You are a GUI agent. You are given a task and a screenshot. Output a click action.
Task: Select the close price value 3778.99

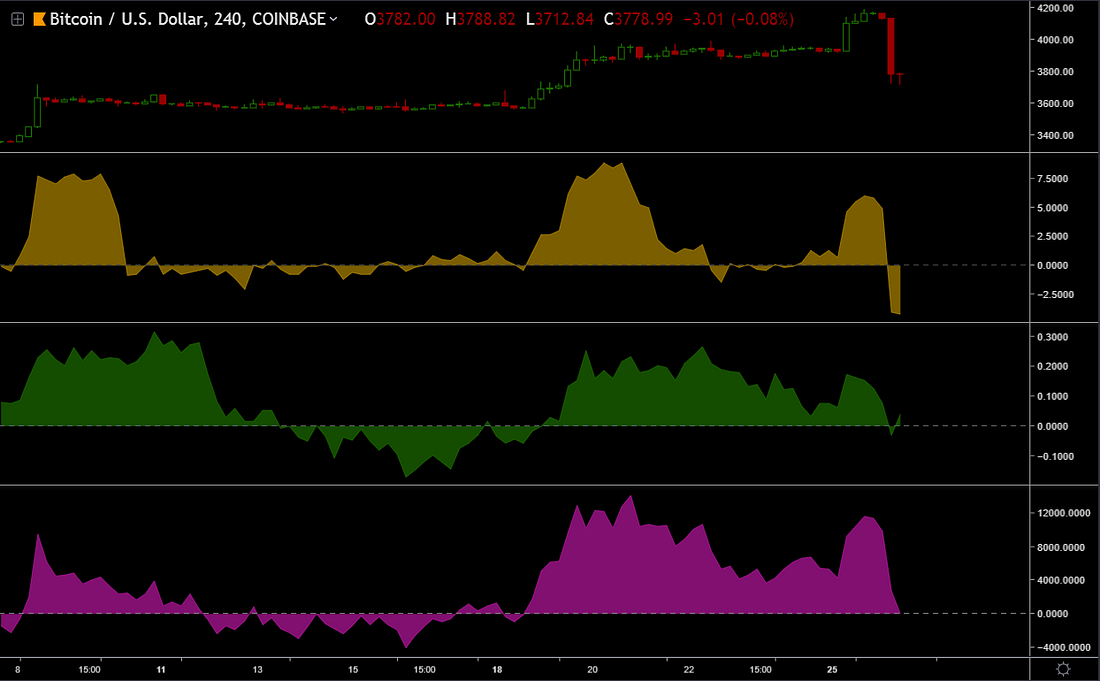(x=643, y=19)
